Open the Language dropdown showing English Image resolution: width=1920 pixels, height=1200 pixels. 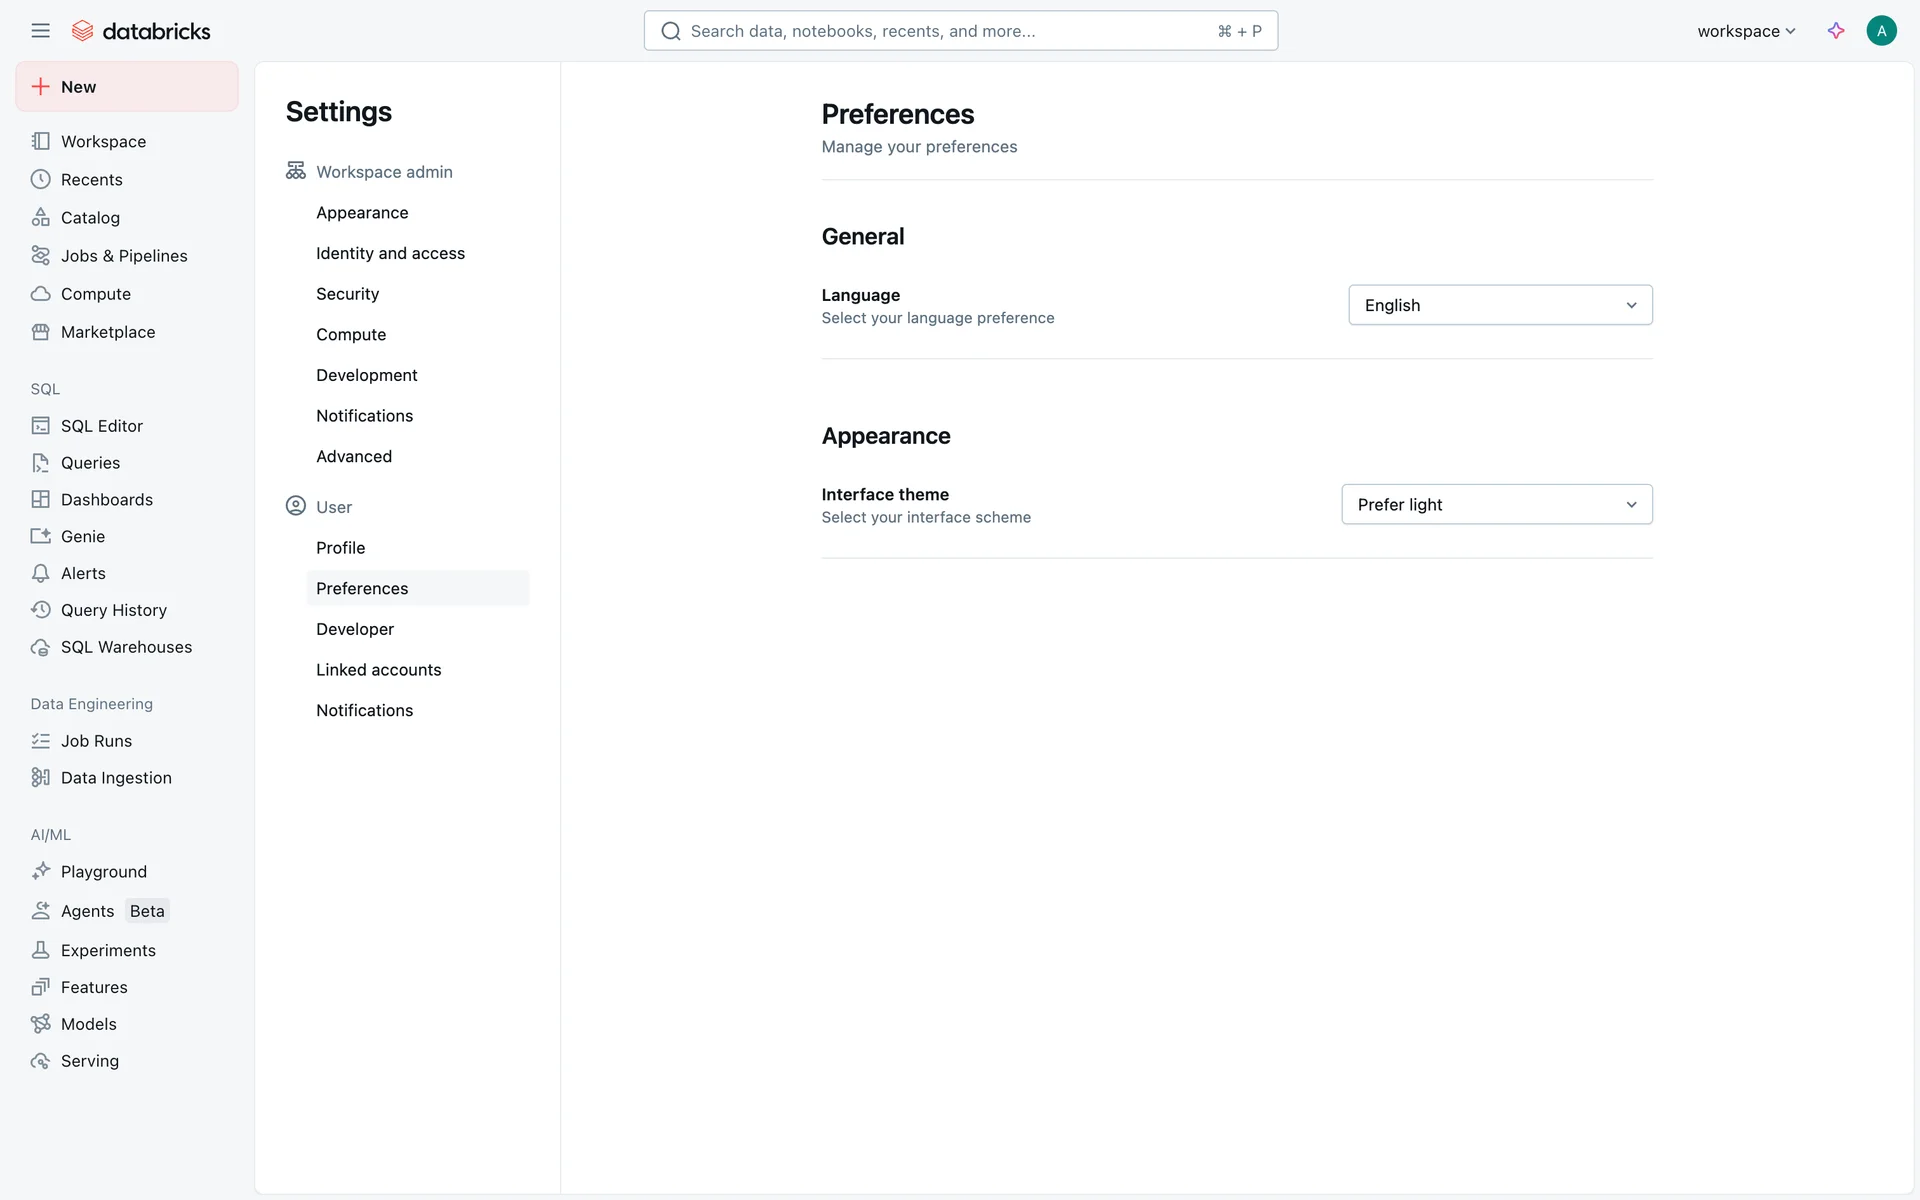click(1499, 305)
